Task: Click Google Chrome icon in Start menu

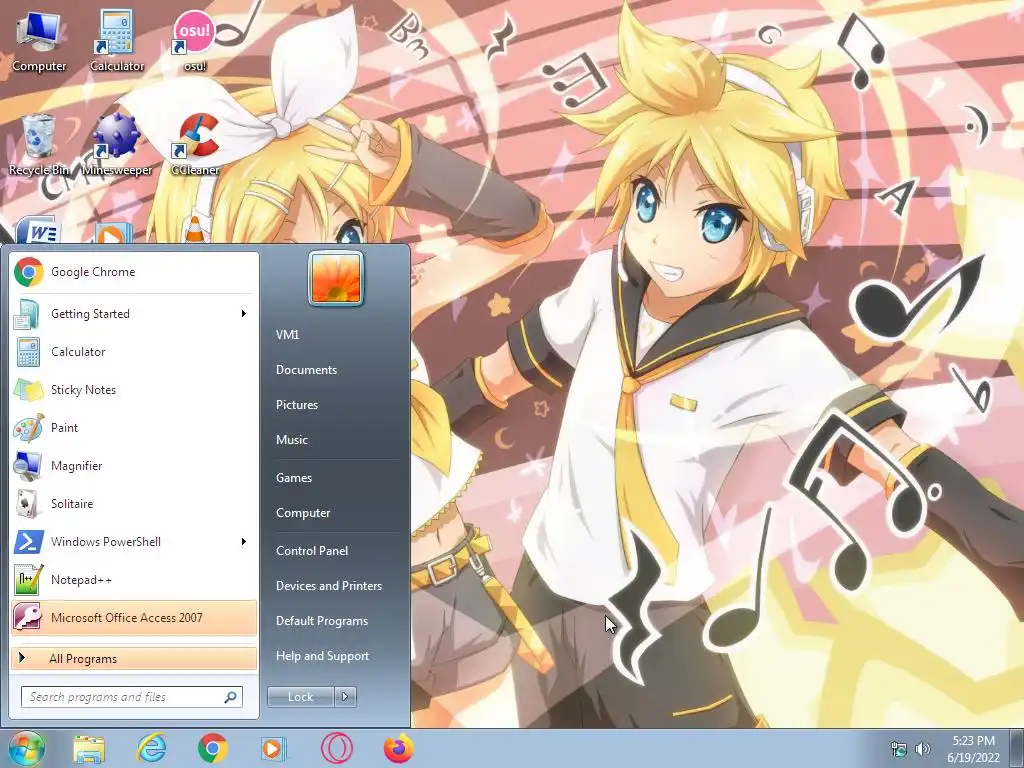Action: 28,272
